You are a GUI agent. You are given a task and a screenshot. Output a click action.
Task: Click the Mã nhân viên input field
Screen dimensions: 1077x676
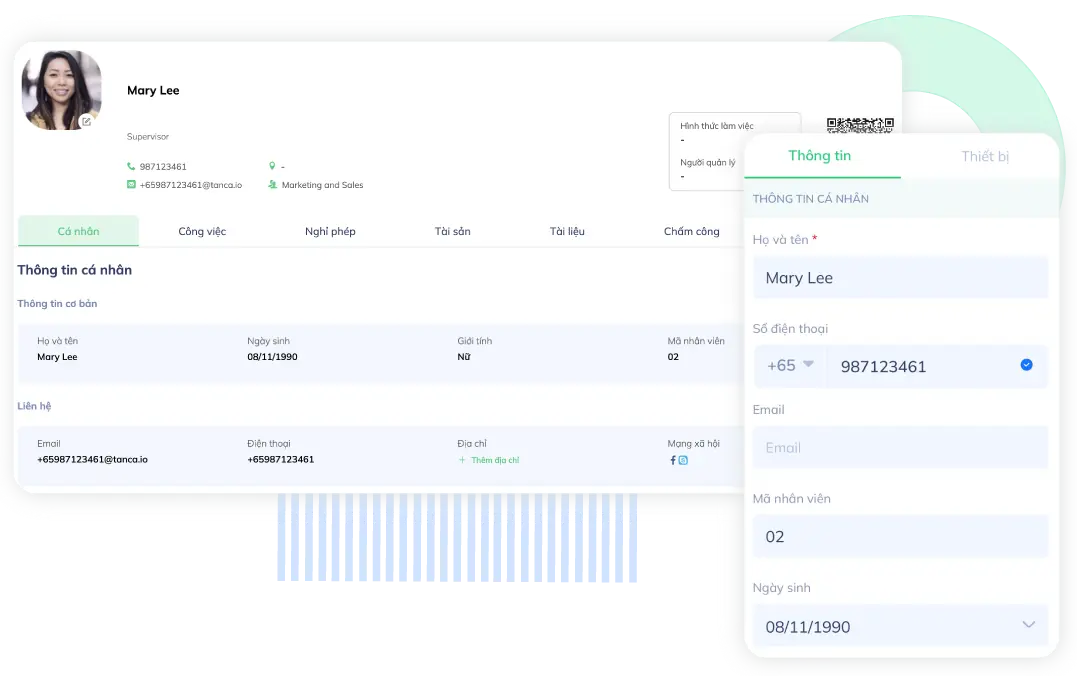click(900, 537)
